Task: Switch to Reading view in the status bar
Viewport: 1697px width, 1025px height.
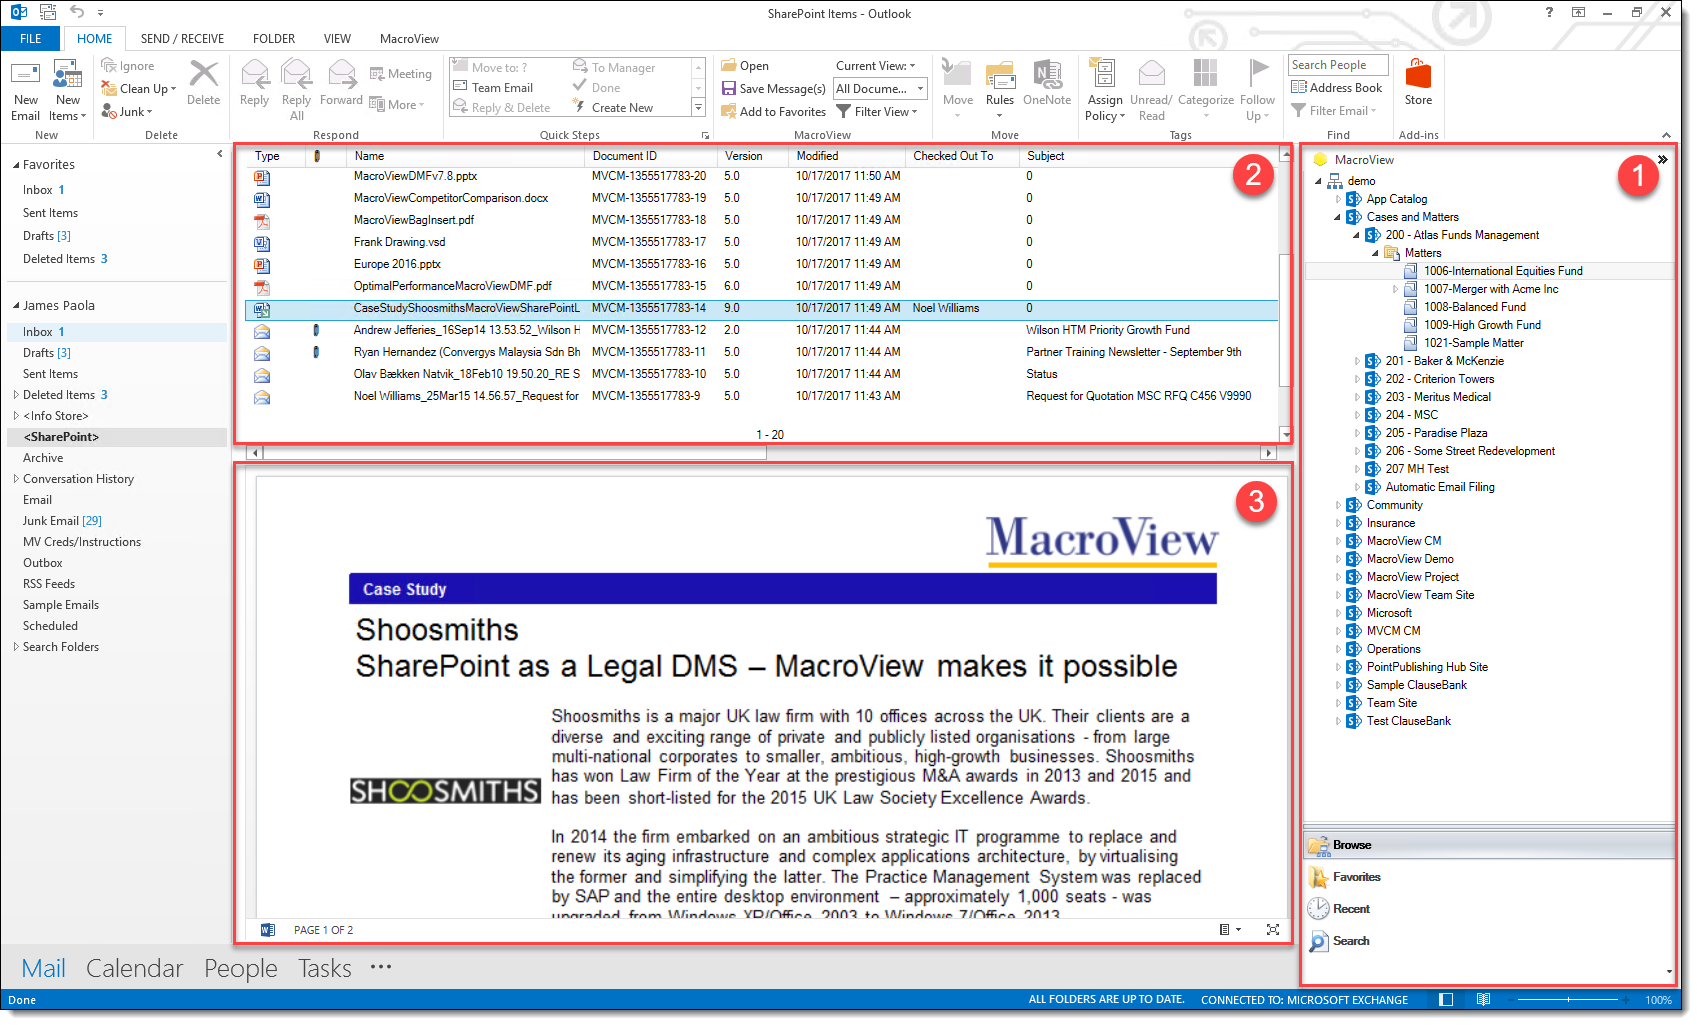Action: coord(1484,999)
